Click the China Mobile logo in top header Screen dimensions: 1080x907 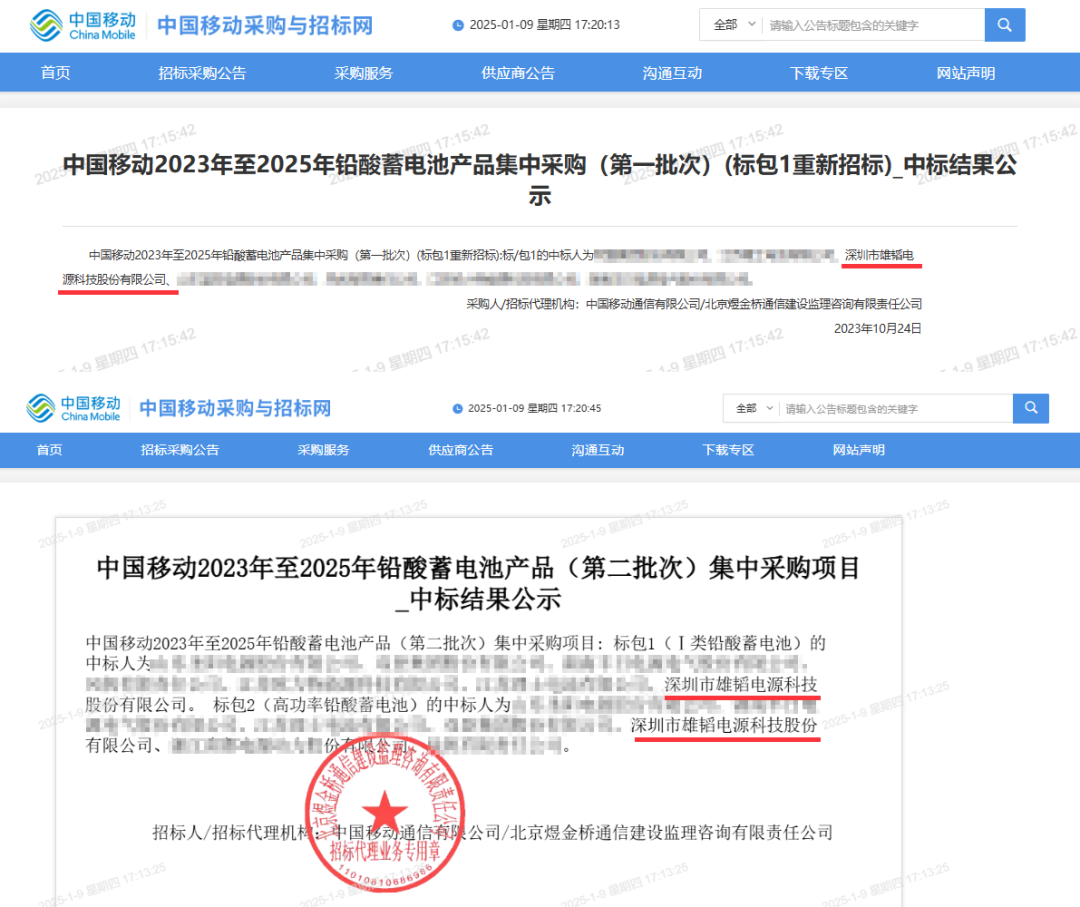(83, 25)
